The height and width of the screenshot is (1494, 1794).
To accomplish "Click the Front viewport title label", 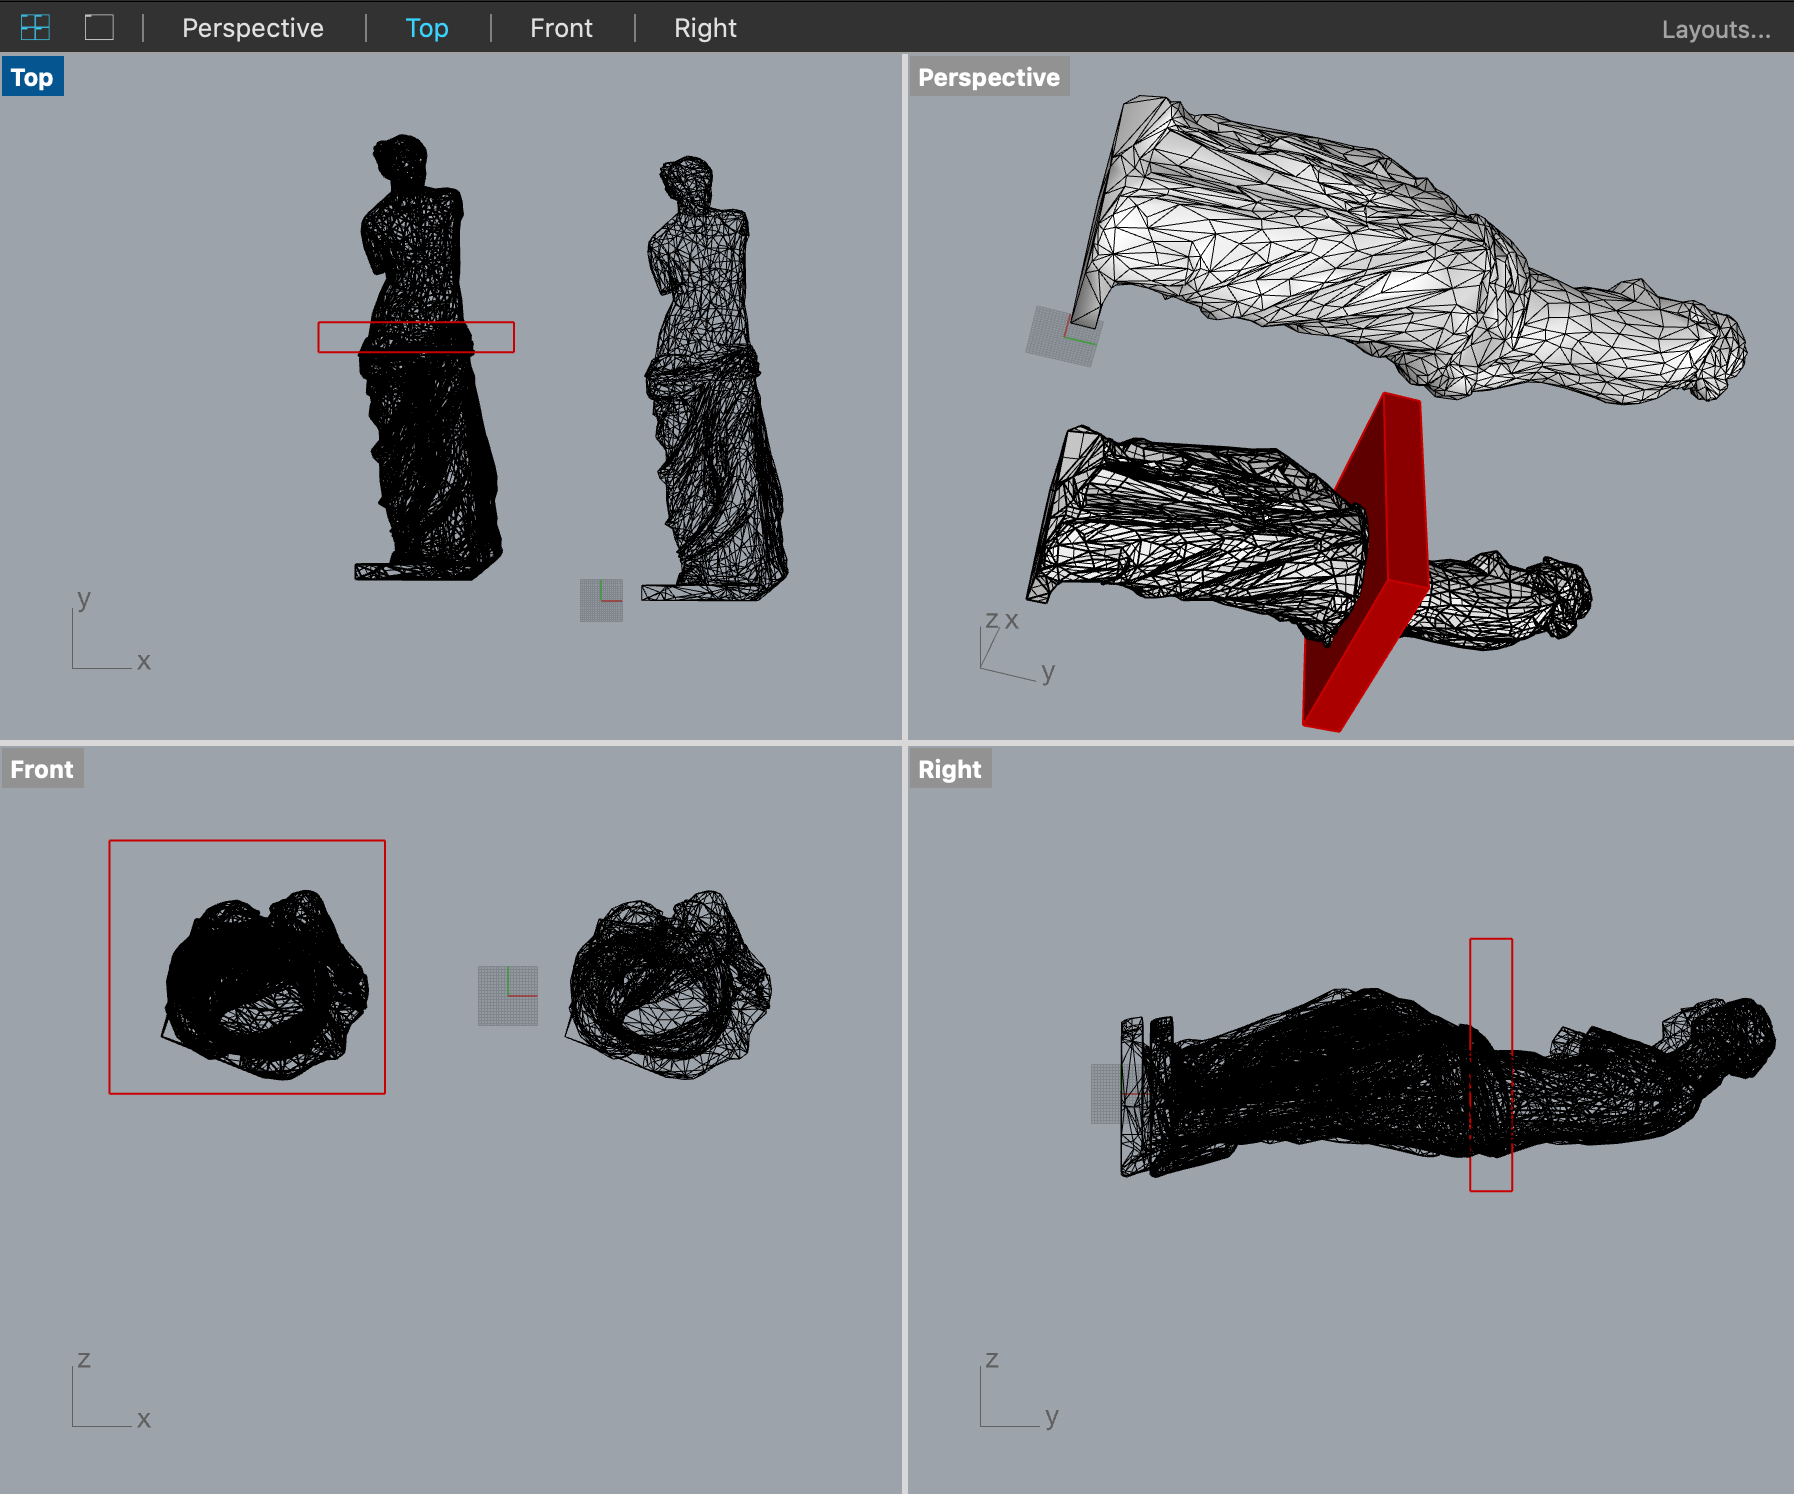I will pyautogui.click(x=42, y=769).
